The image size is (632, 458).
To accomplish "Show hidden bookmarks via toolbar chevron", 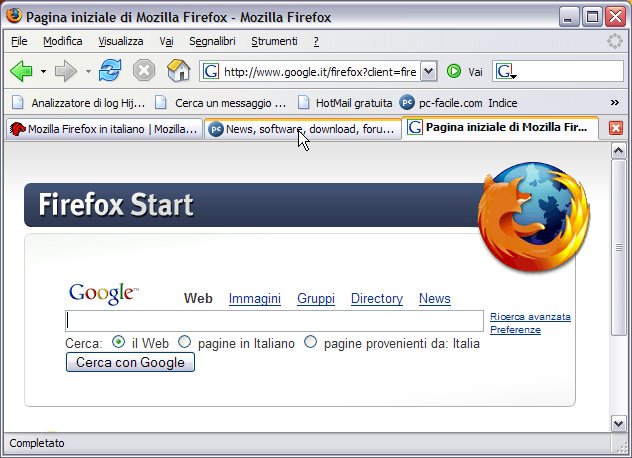I will (x=615, y=102).
